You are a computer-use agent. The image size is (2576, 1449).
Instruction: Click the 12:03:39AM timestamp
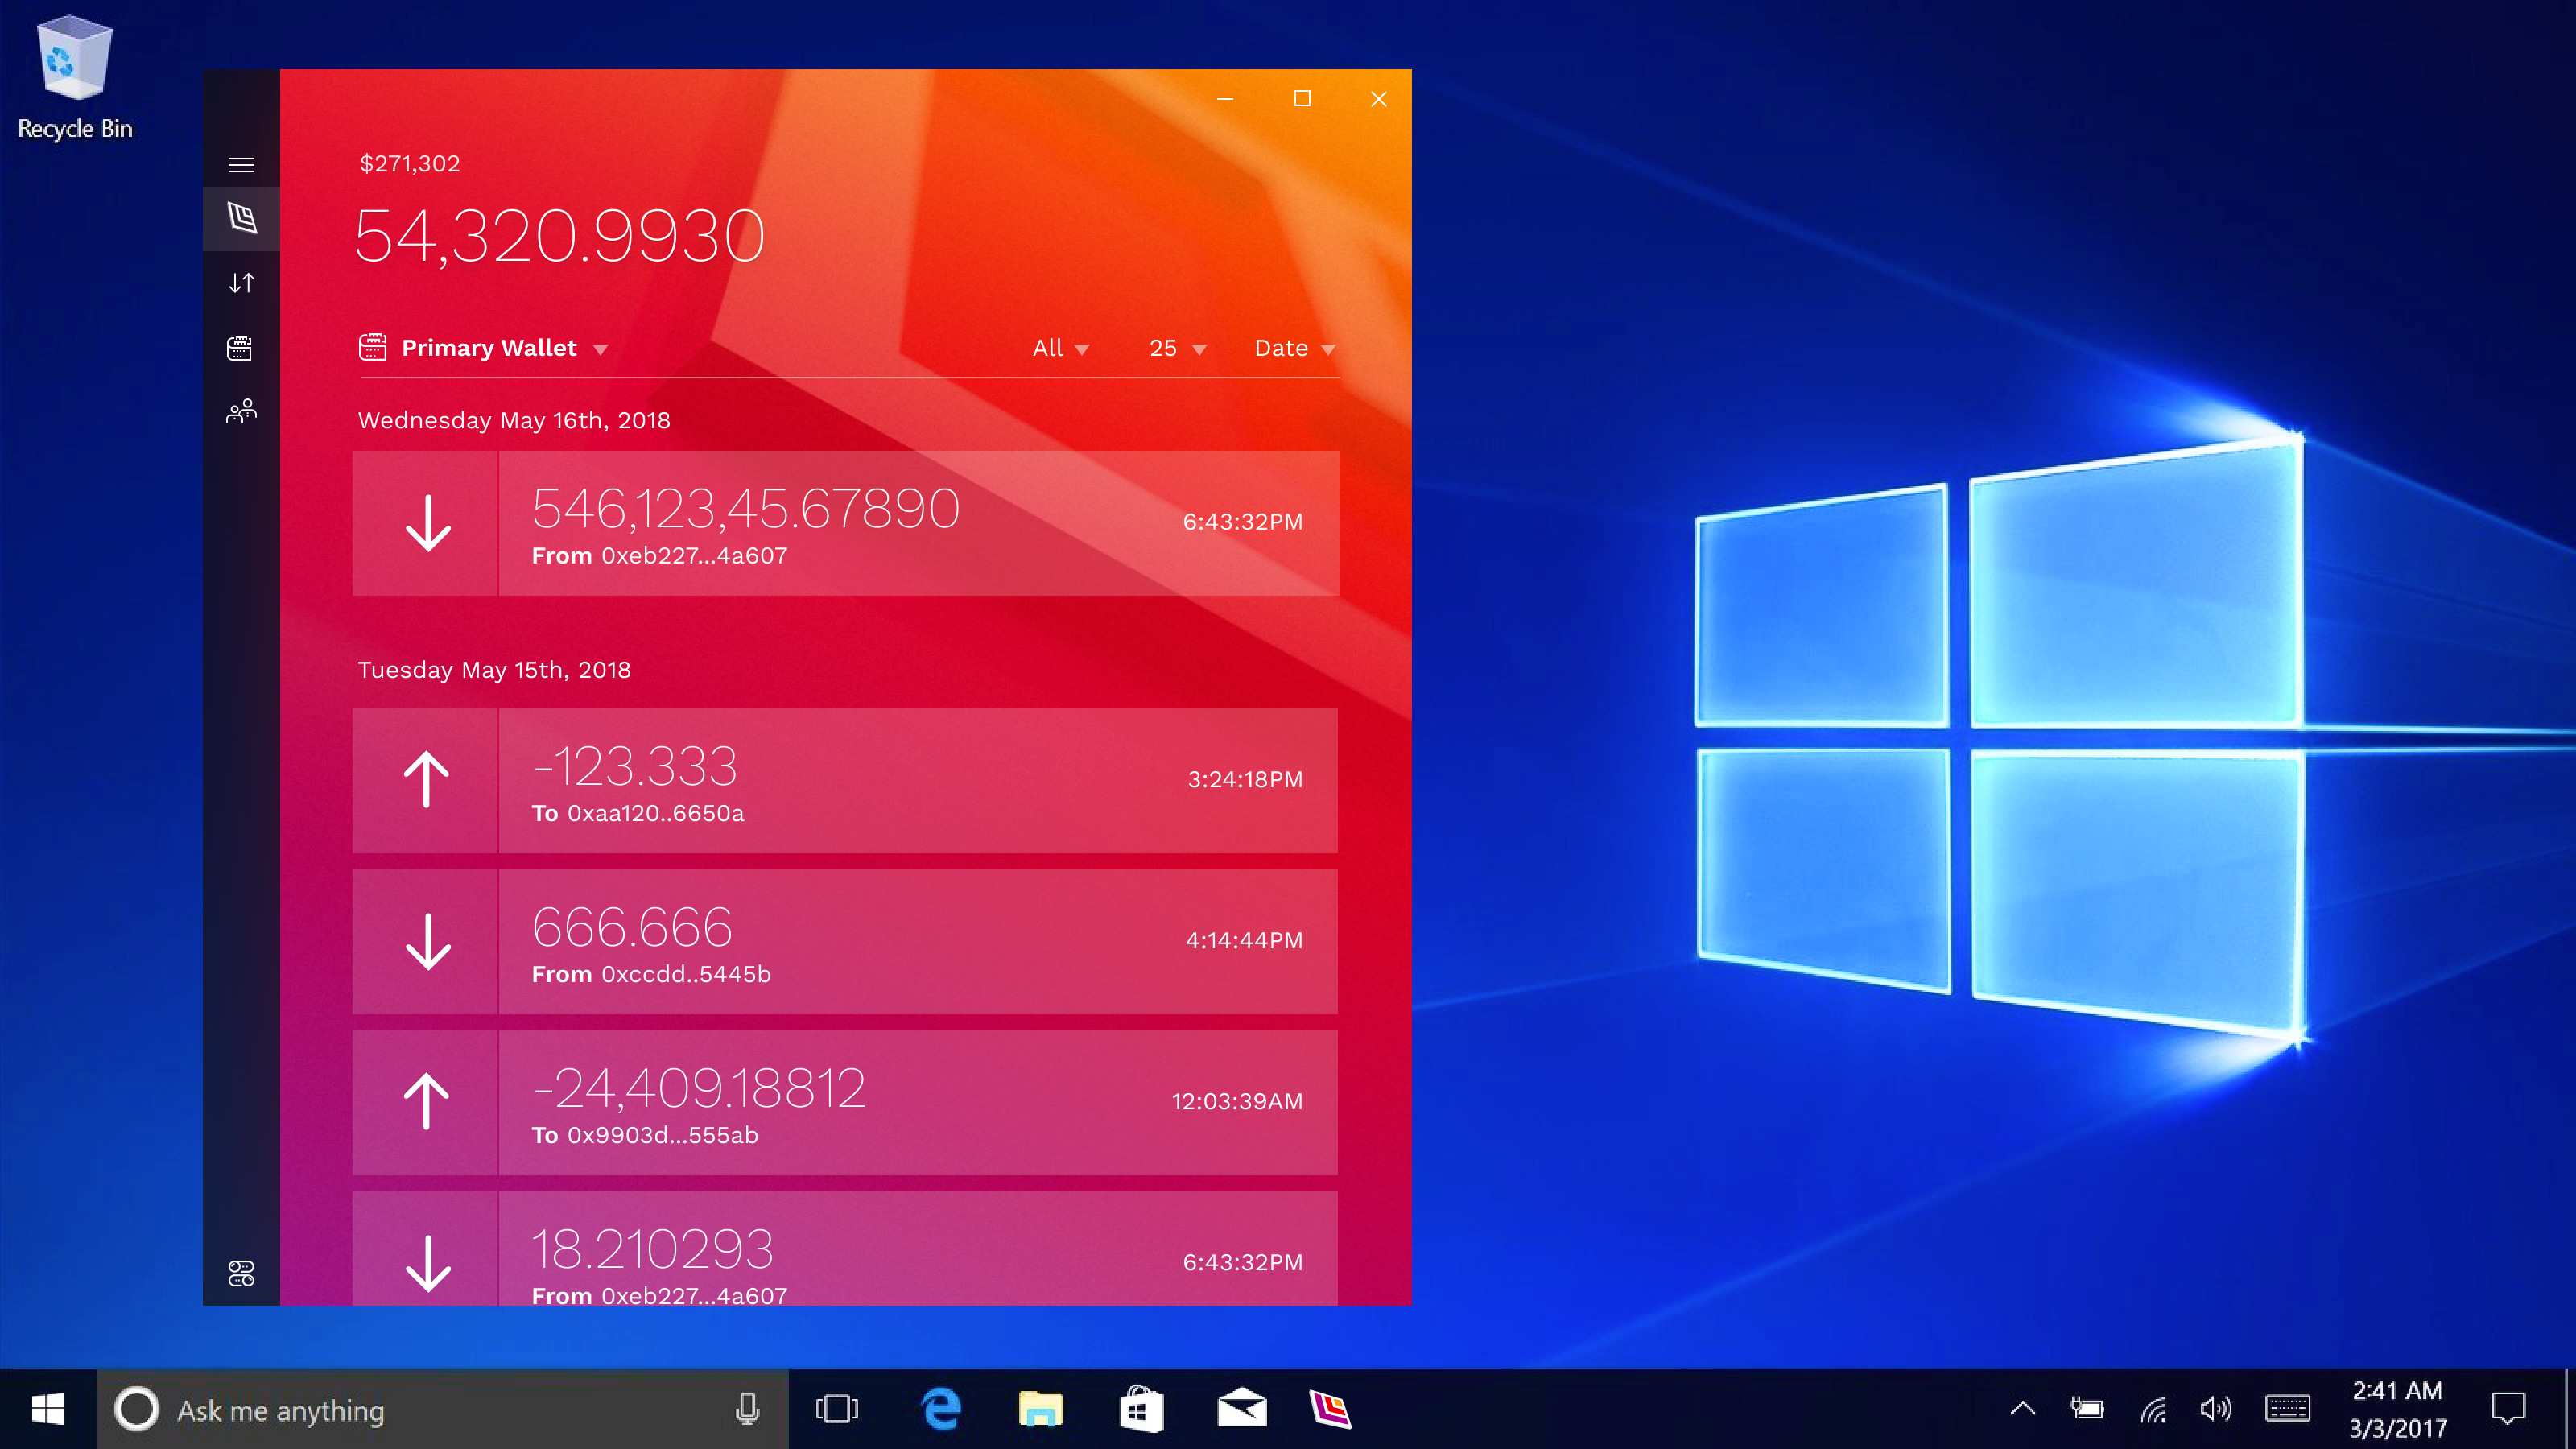(1237, 1101)
